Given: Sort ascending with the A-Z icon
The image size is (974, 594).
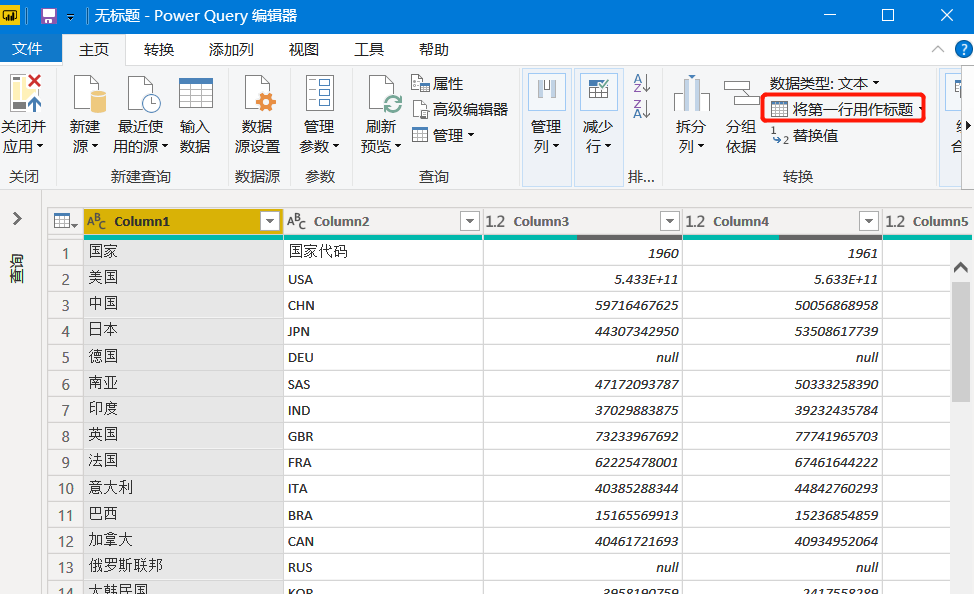Looking at the screenshot, I should coord(642,83).
